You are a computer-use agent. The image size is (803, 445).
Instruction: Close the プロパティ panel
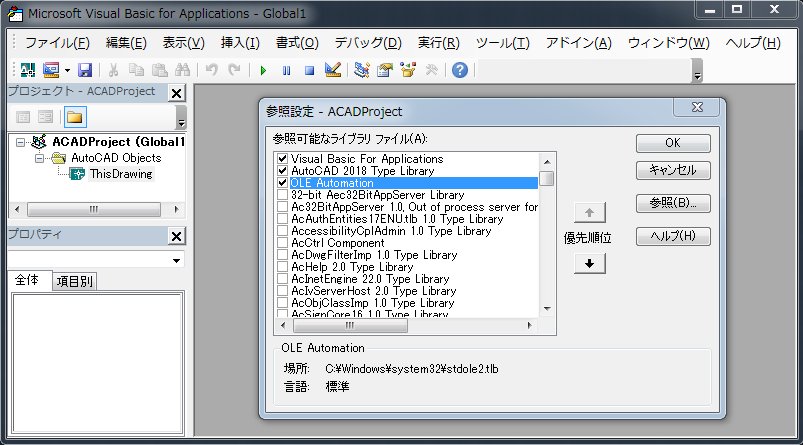point(176,236)
